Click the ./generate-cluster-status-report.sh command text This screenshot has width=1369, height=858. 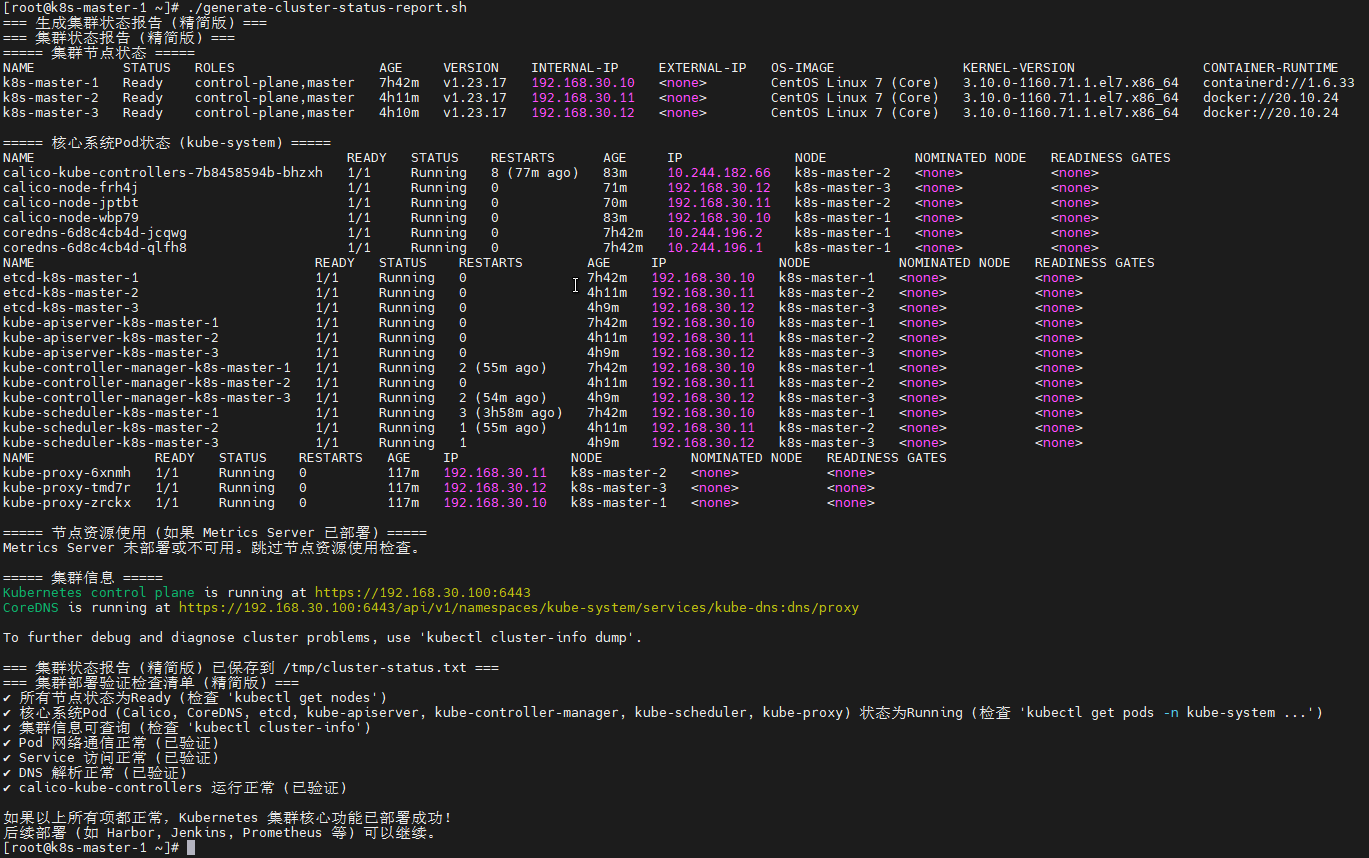327,8
